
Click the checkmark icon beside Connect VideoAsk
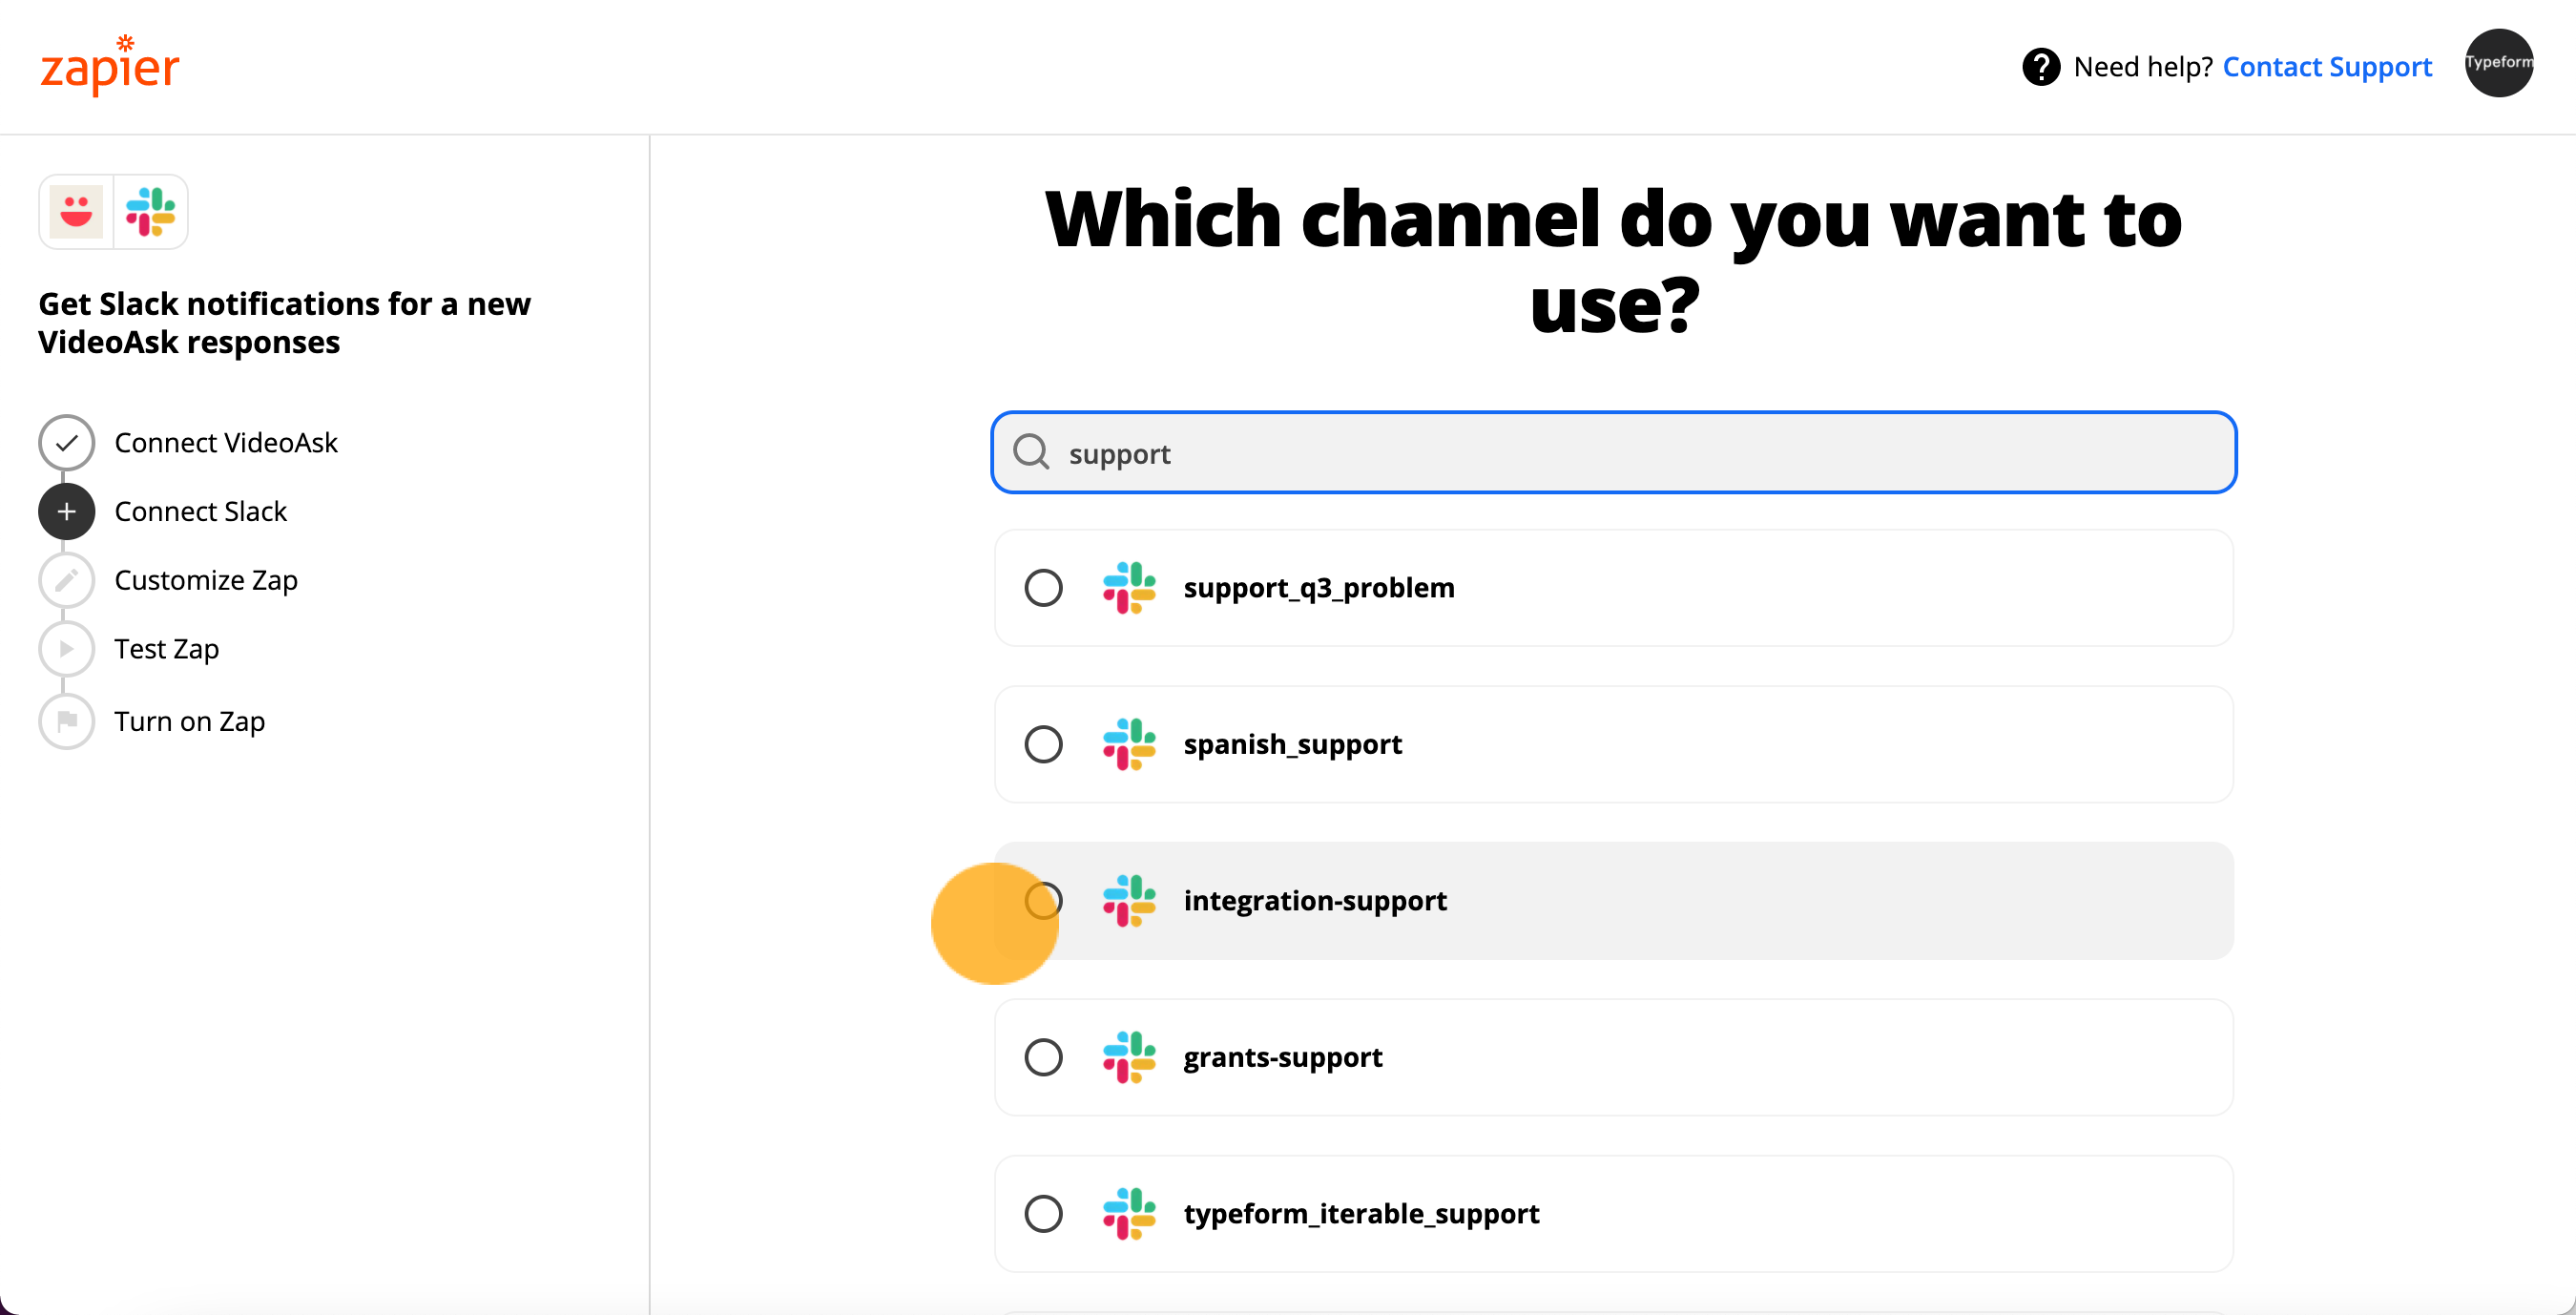[x=66, y=443]
